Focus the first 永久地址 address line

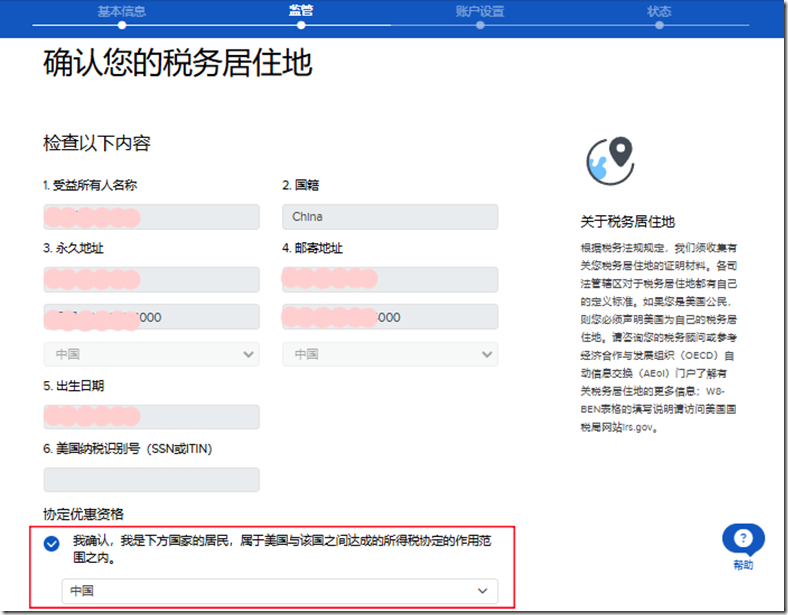click(151, 280)
